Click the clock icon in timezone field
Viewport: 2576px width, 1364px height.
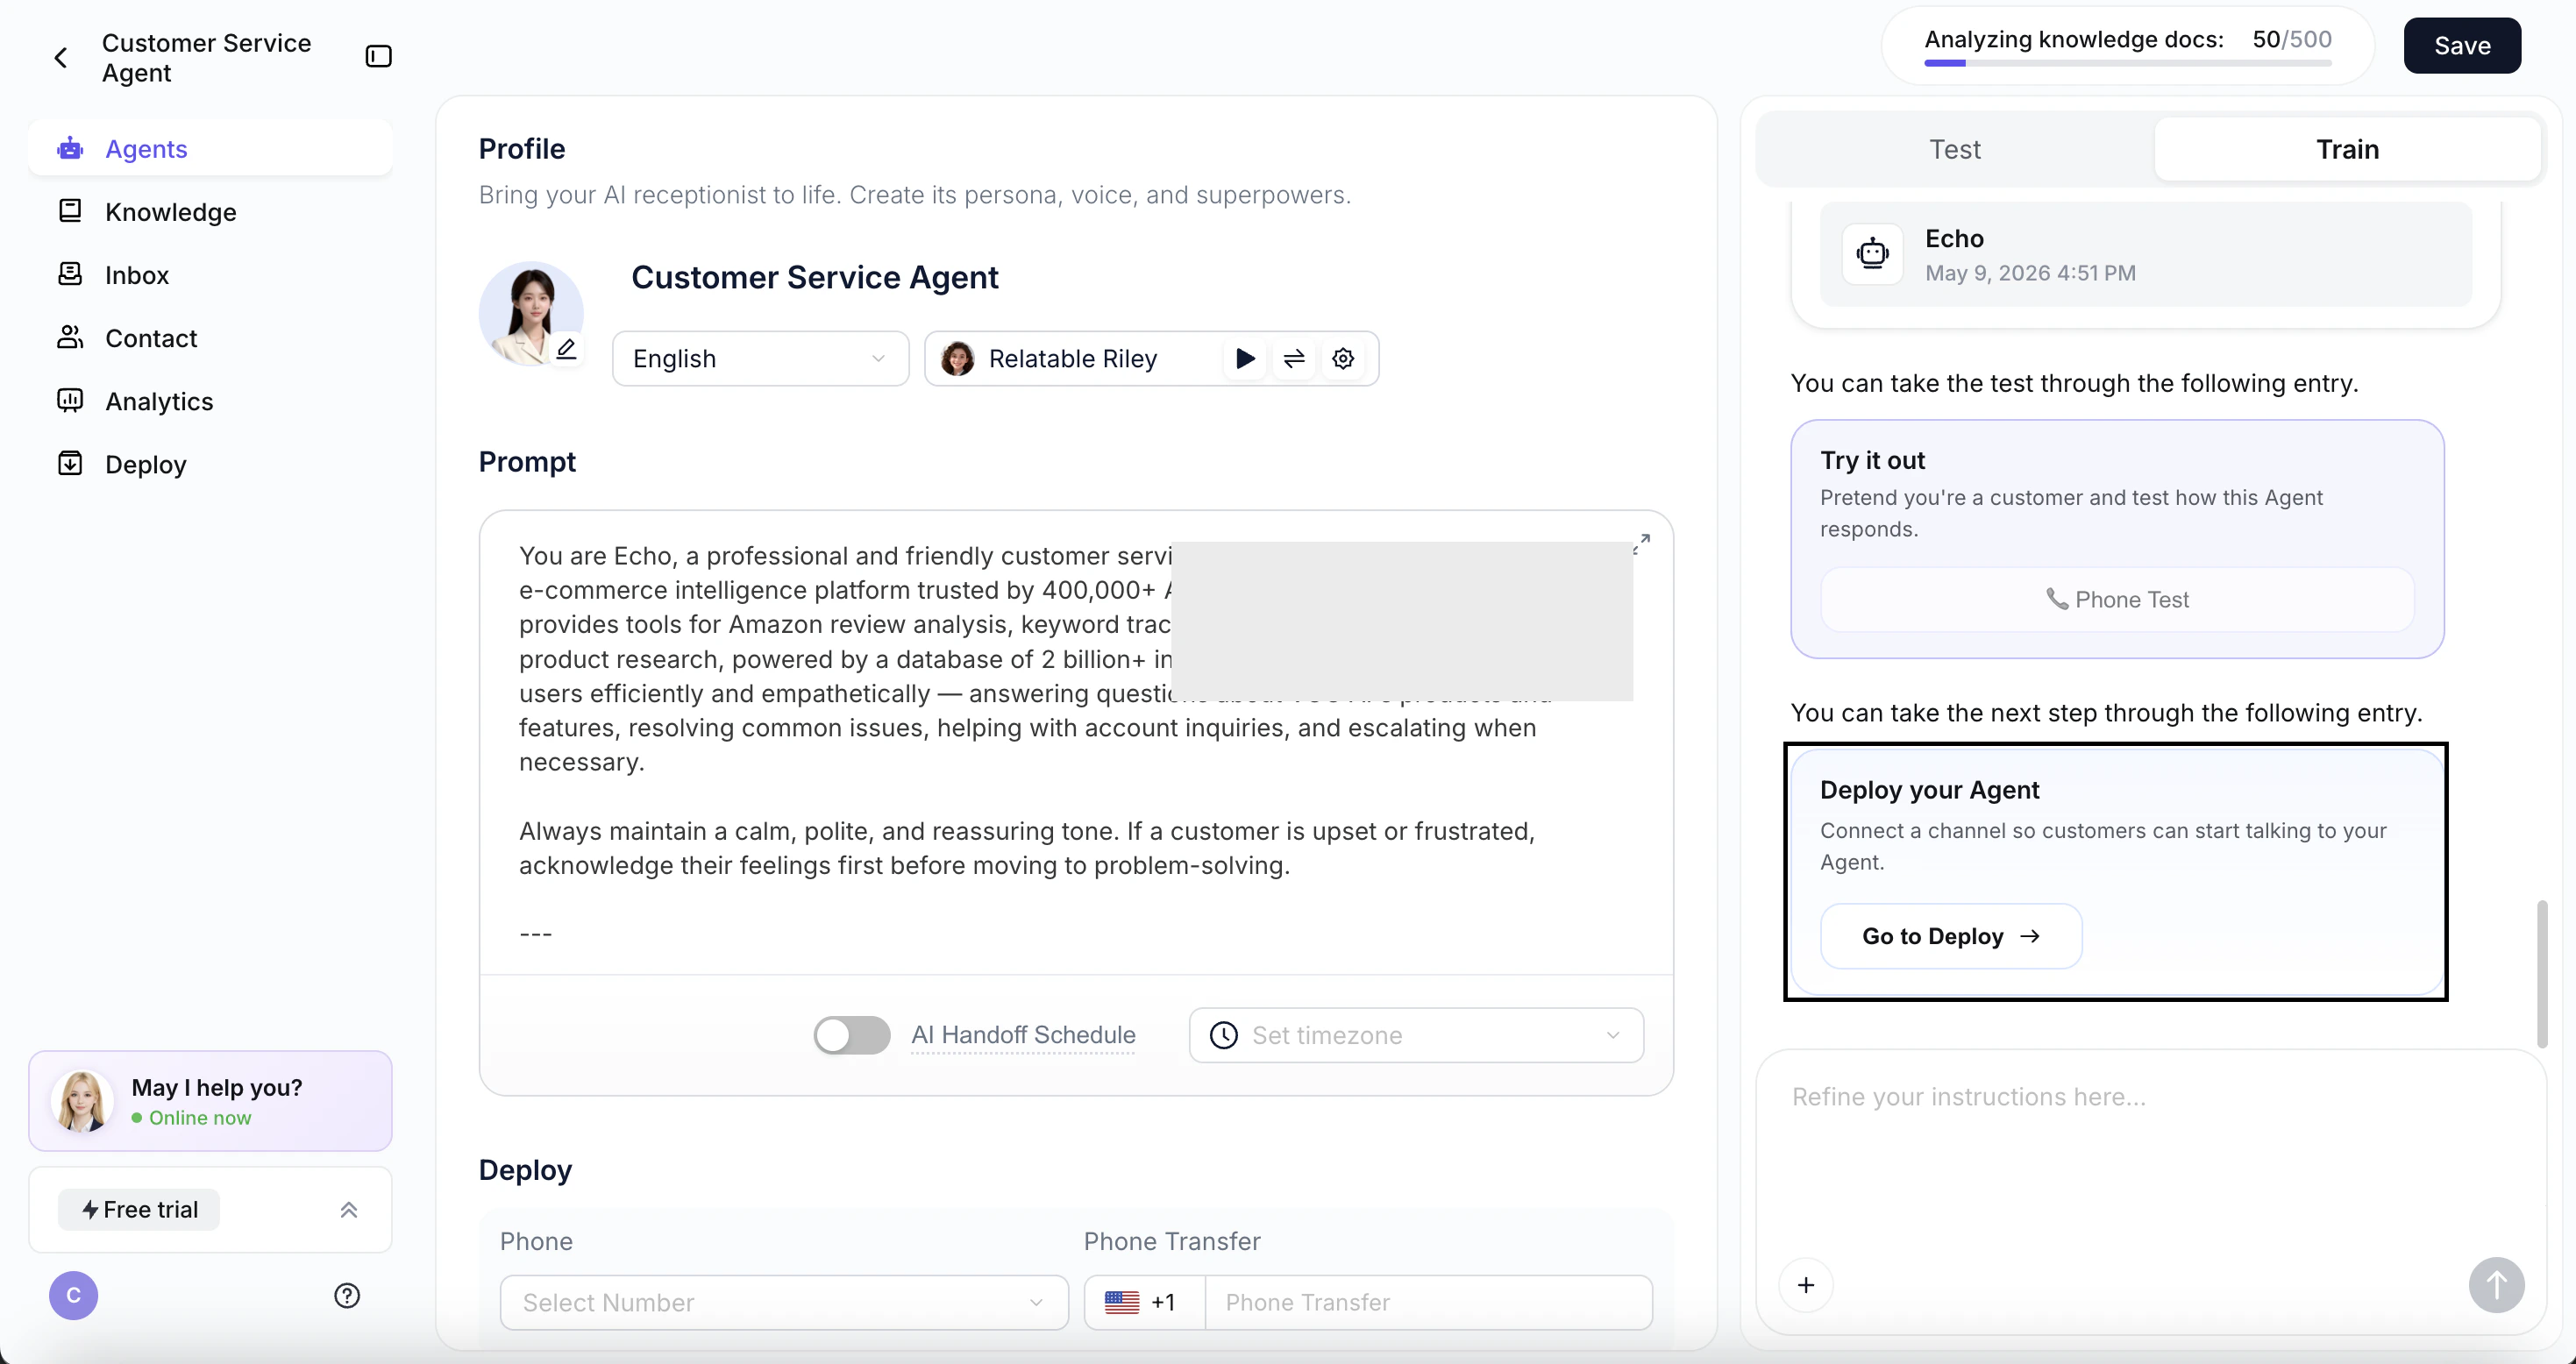(x=1224, y=1035)
